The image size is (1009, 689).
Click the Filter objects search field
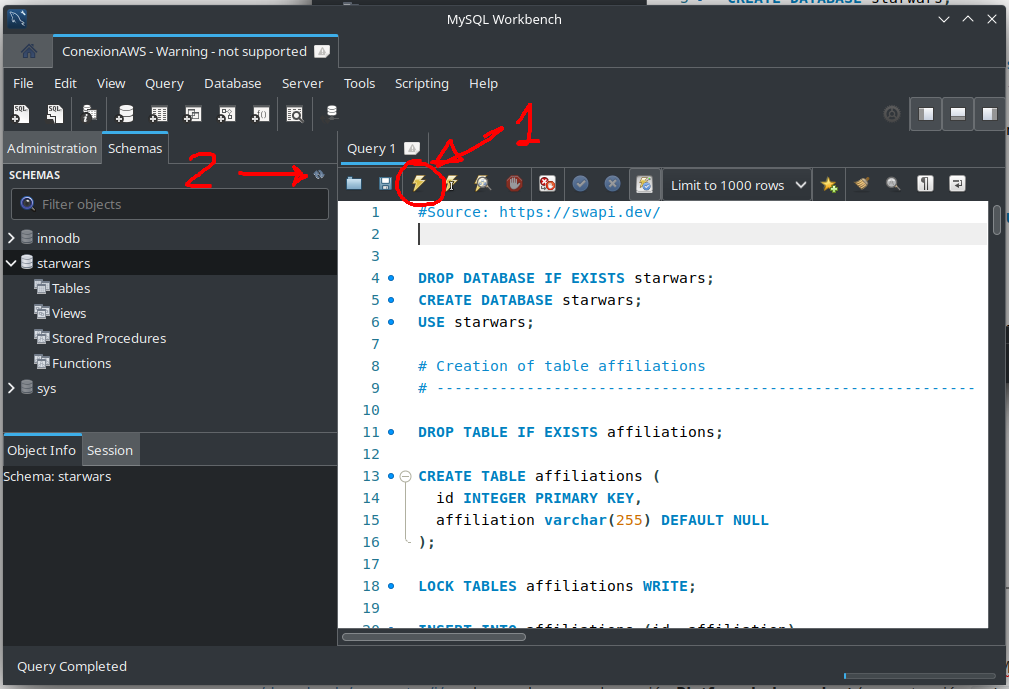(169, 204)
